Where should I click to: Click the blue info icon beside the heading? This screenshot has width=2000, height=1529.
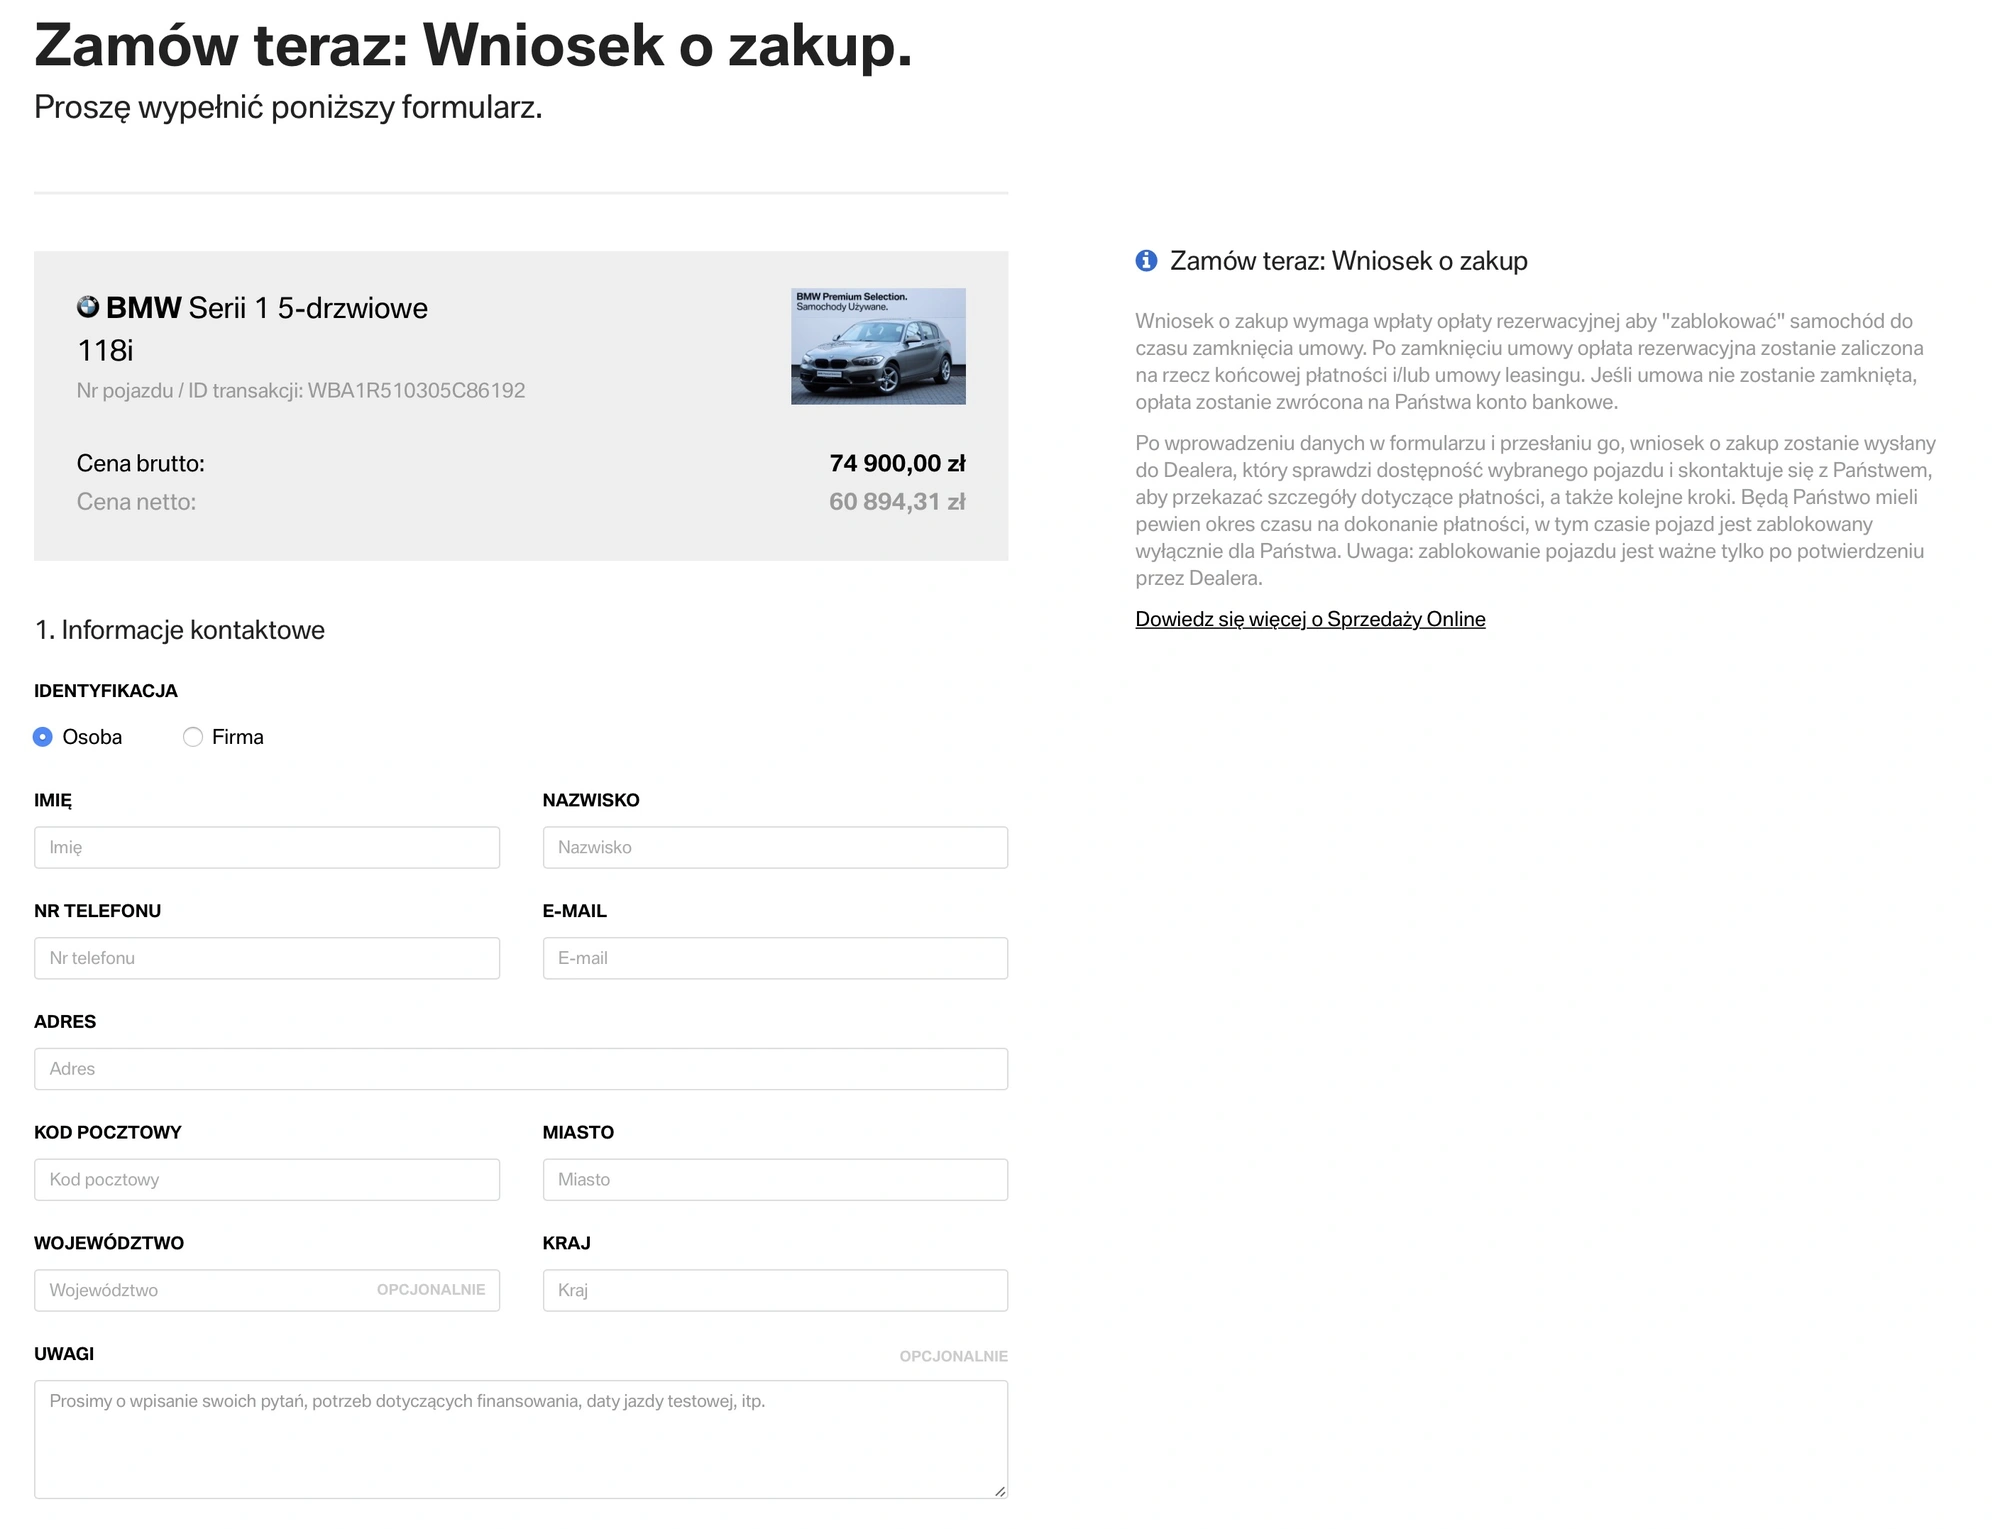tap(1146, 261)
